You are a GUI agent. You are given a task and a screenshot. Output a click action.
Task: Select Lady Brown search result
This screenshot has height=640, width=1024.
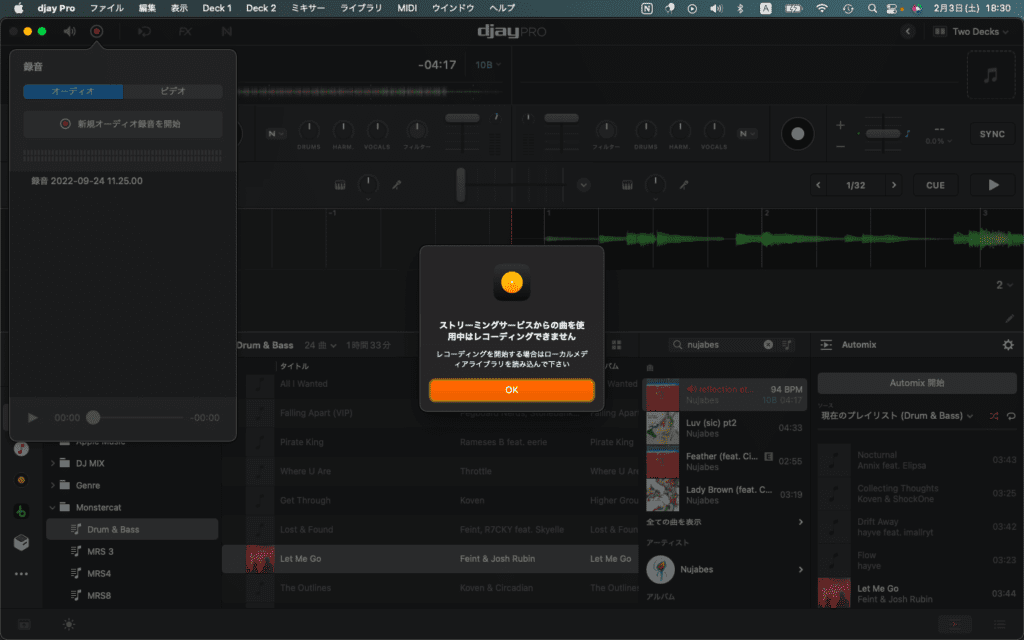click(724, 494)
